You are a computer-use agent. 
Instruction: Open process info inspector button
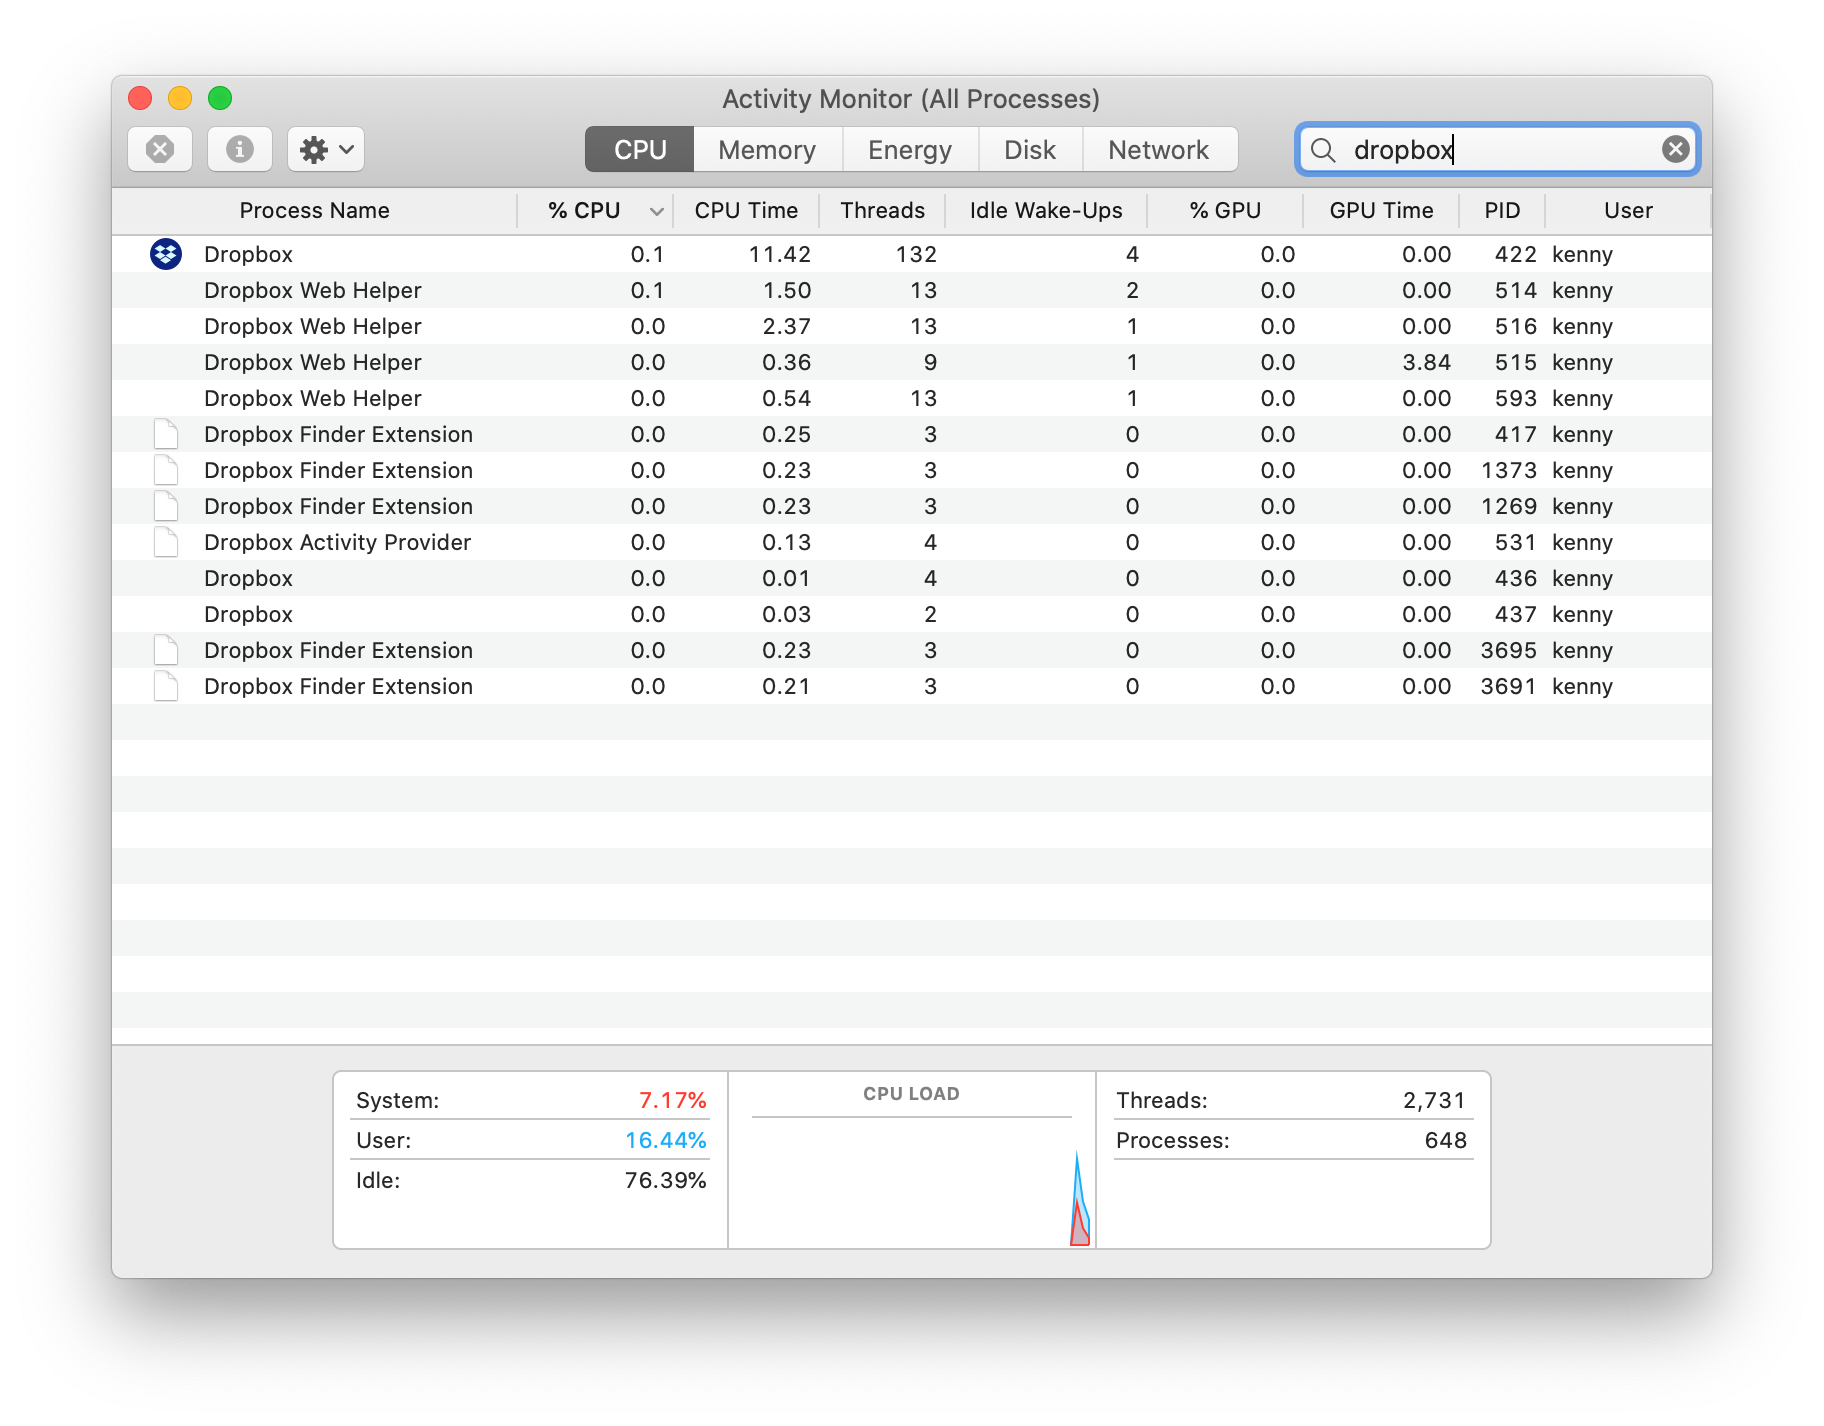click(239, 150)
